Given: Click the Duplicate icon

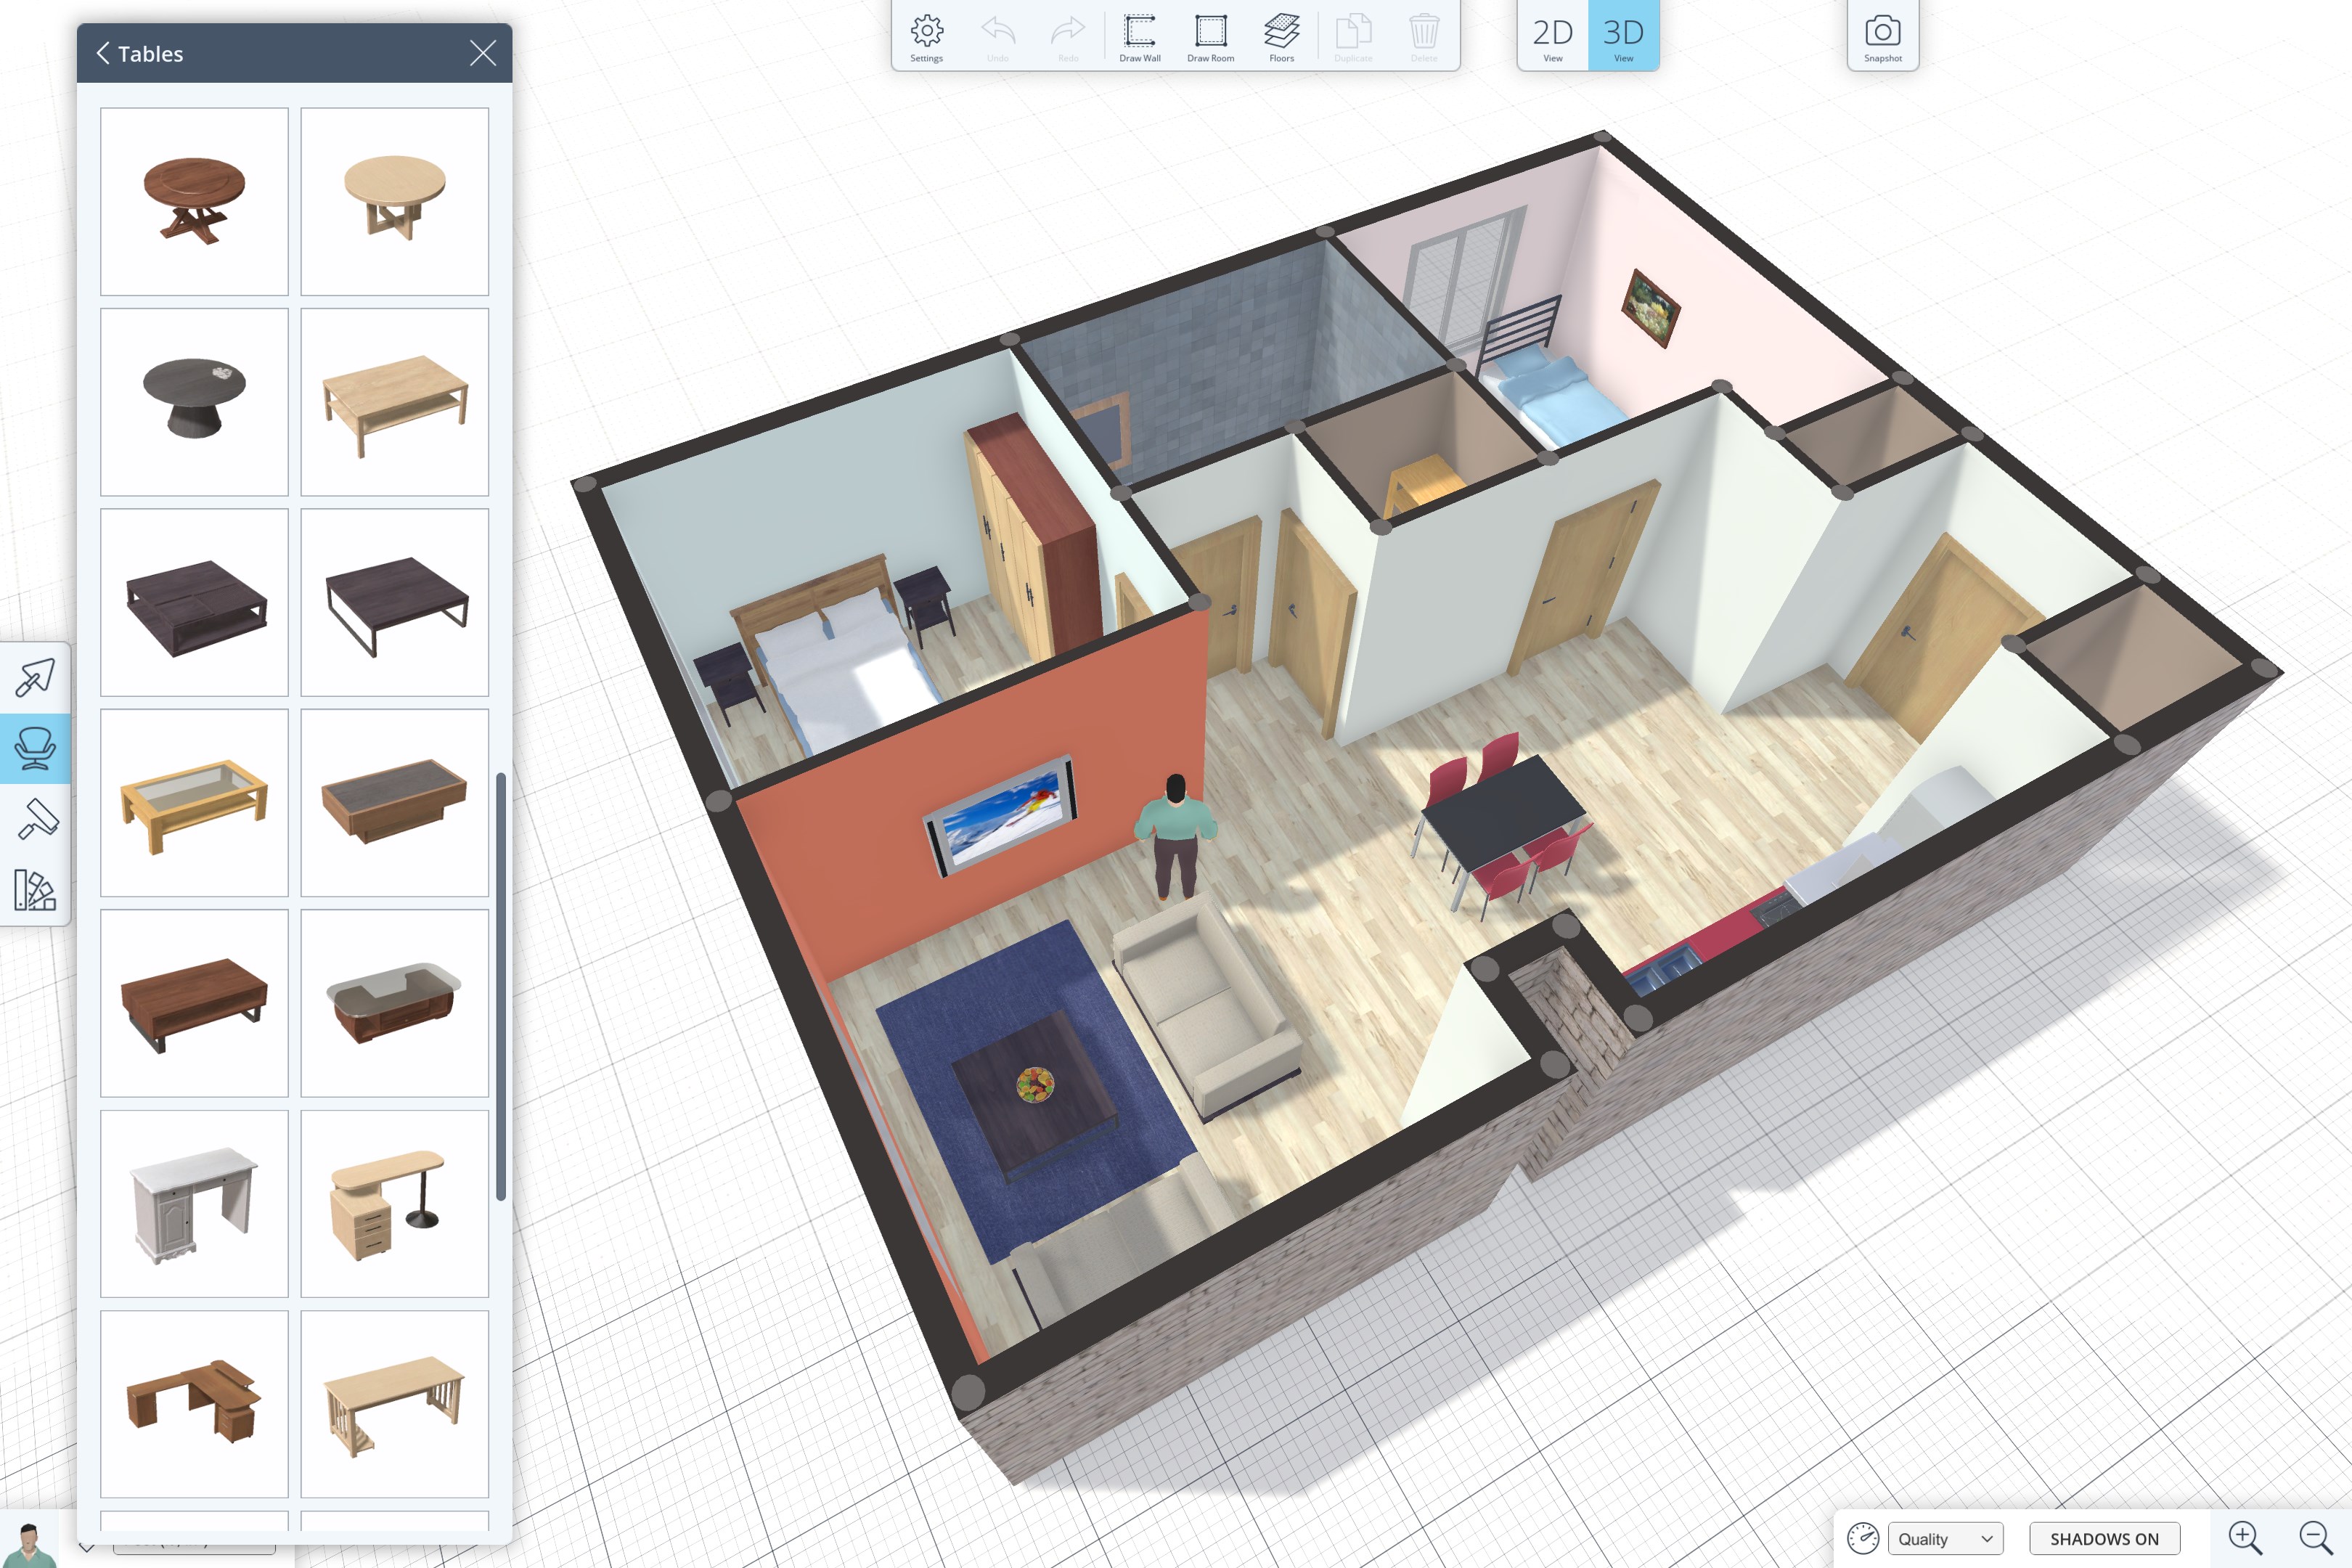Looking at the screenshot, I should [x=1353, y=37].
